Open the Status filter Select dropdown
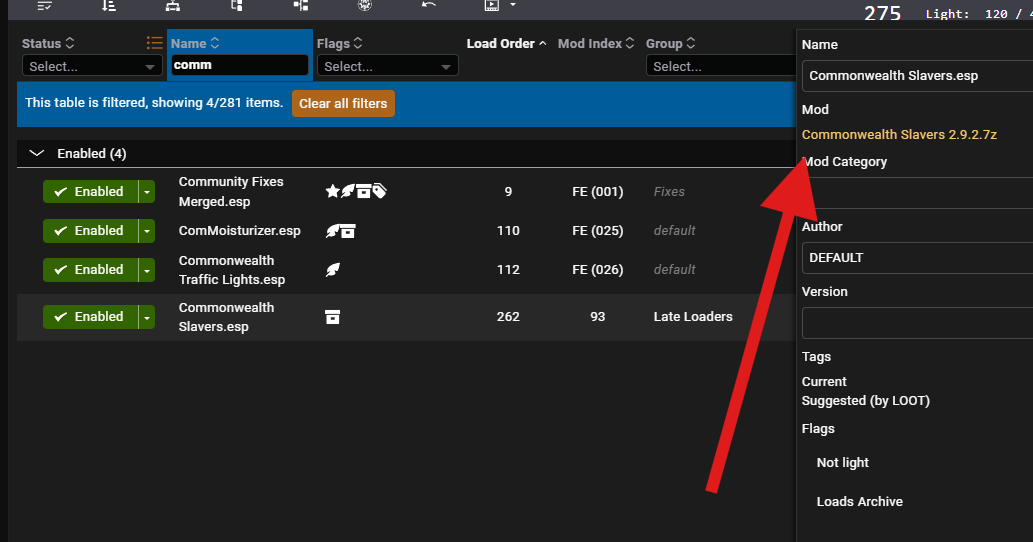Viewport: 1033px width, 542px height. pyautogui.click(x=92, y=66)
